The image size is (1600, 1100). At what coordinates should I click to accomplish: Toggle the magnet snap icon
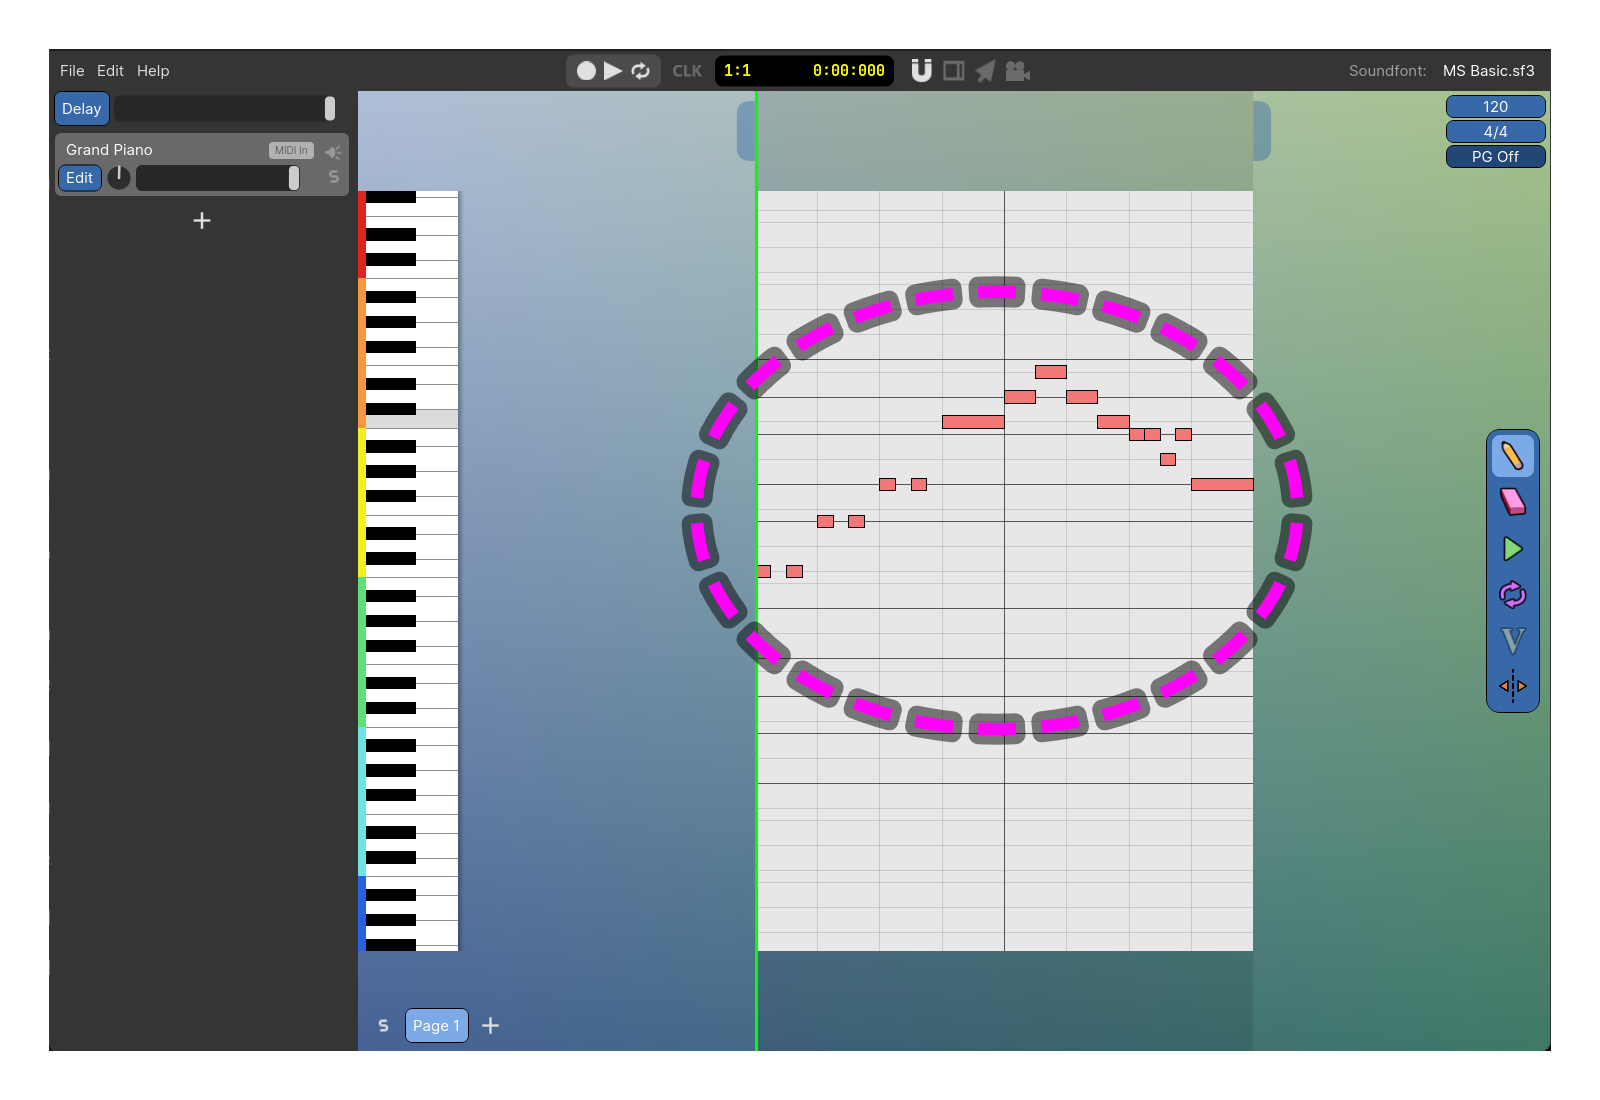click(921, 71)
